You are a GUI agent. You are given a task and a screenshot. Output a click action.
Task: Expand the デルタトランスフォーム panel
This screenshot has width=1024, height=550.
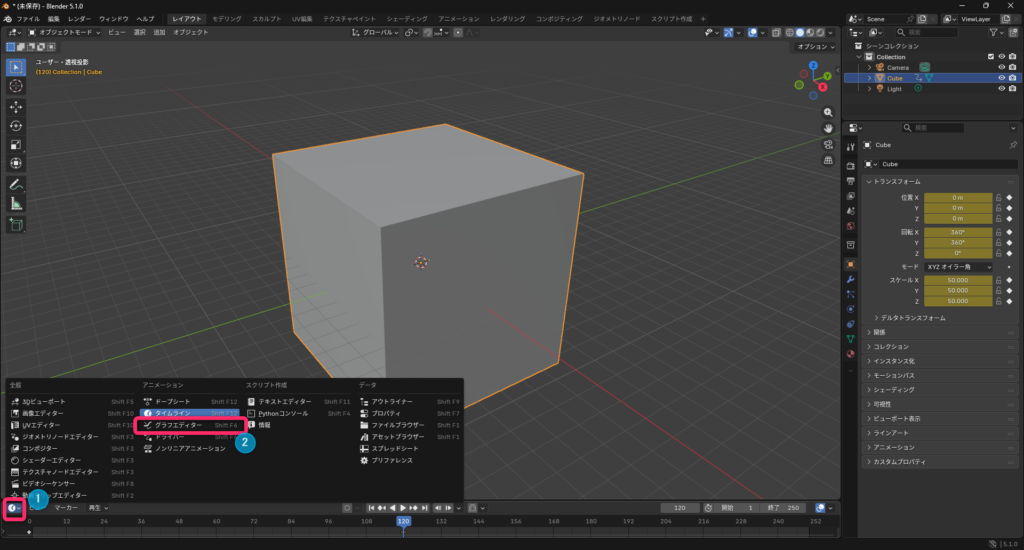pos(912,318)
